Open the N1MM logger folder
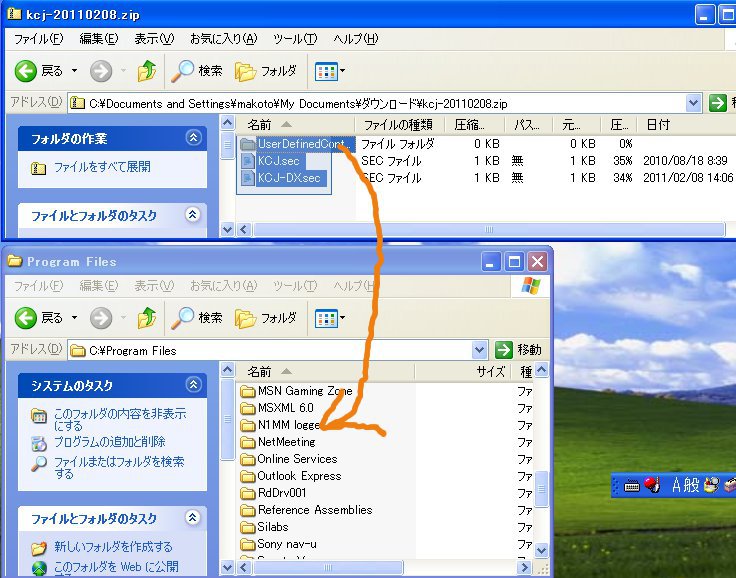Image resolution: width=736 pixels, height=578 pixels. pos(288,425)
